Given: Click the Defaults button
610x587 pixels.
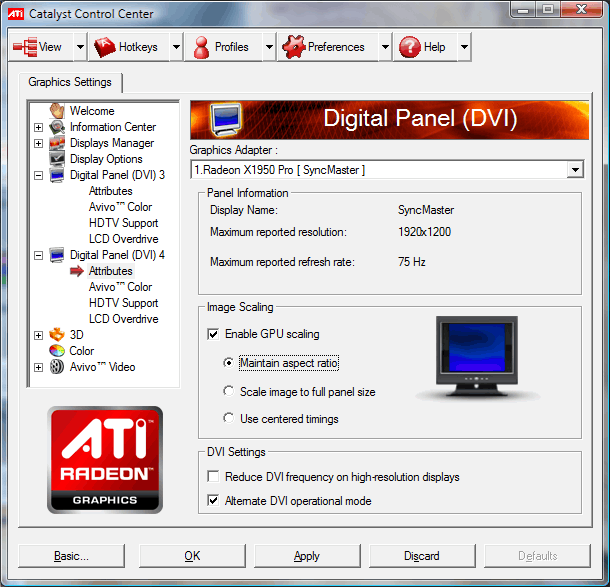Looking at the screenshot, I should pyautogui.click(x=537, y=556).
